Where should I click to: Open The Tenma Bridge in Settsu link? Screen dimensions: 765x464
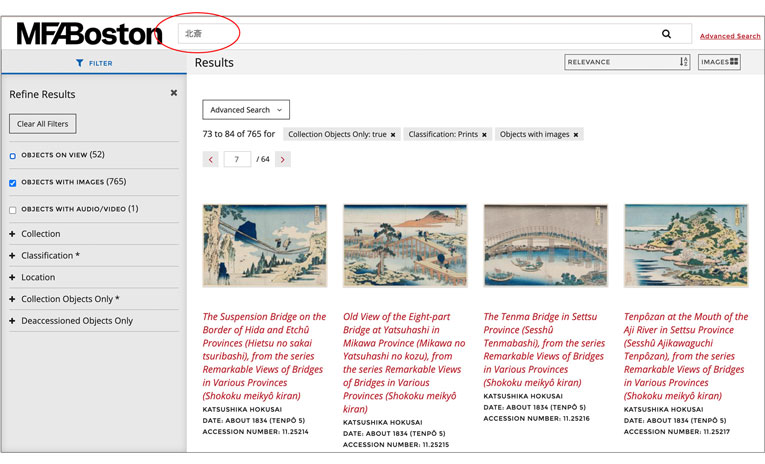click(544, 349)
